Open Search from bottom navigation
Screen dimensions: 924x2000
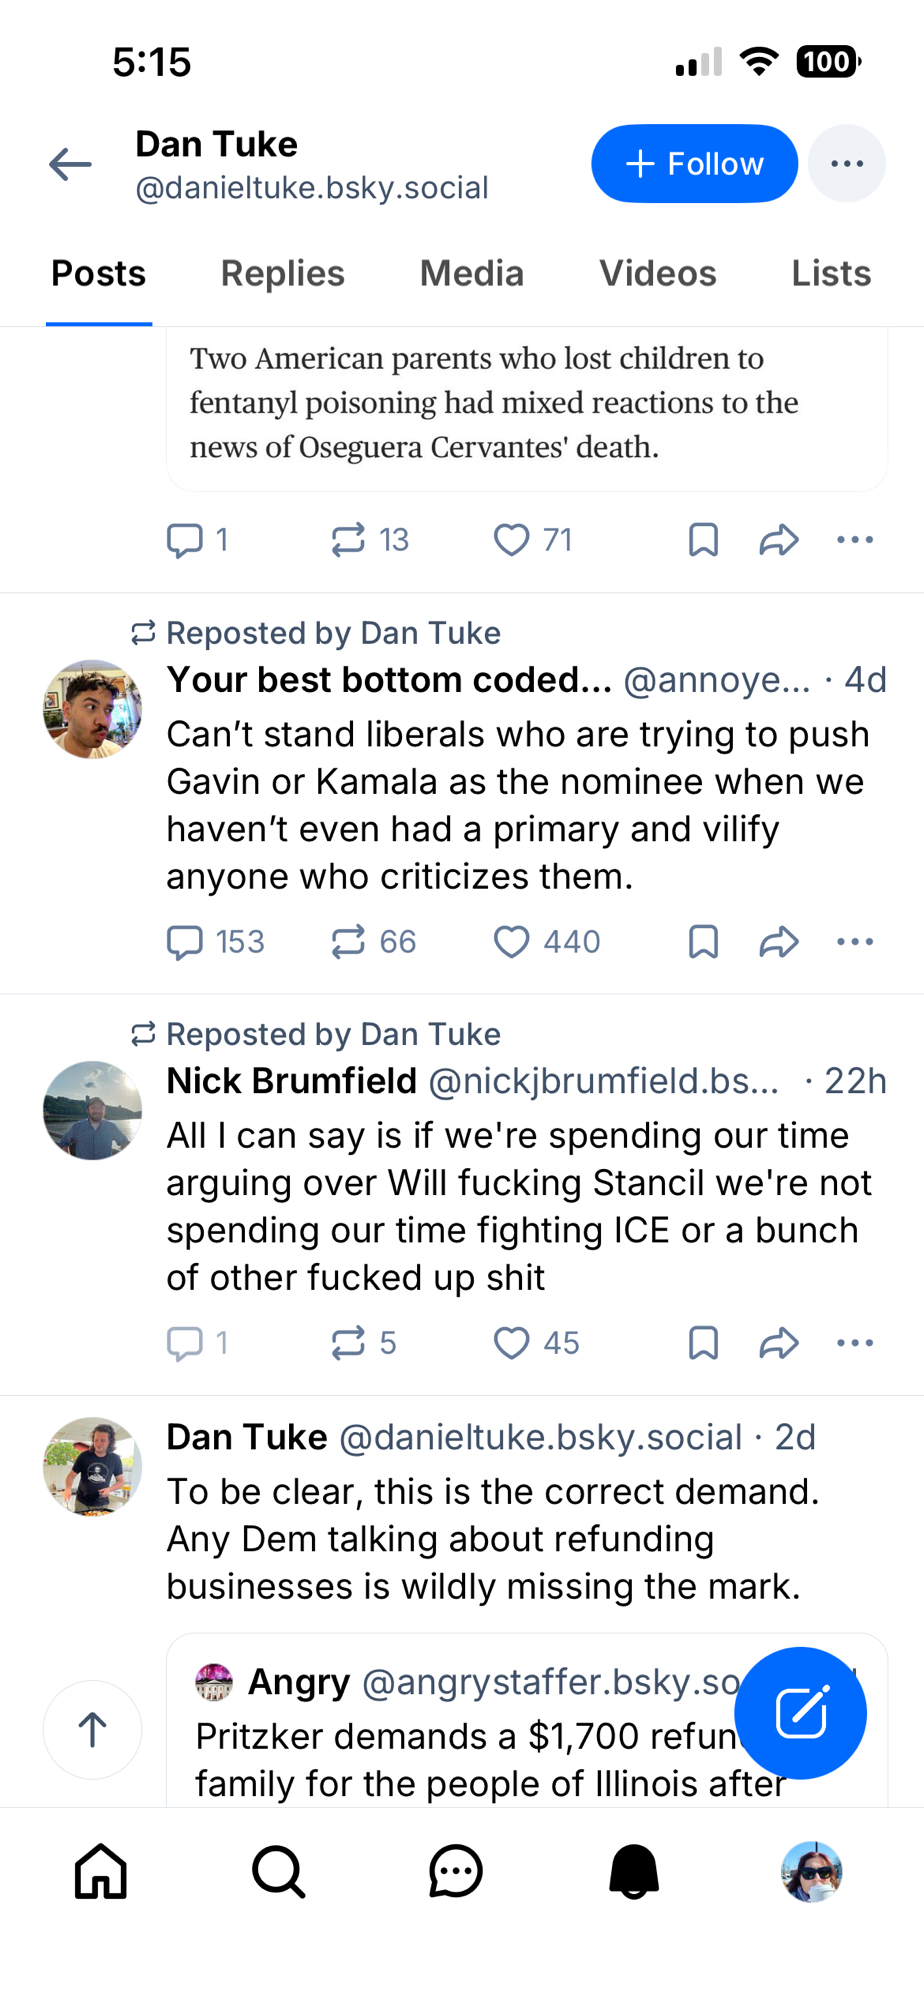pos(278,1871)
